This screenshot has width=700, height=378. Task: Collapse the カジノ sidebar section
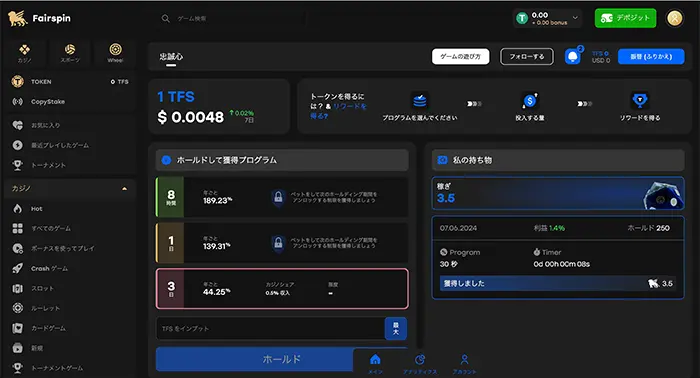click(124, 188)
